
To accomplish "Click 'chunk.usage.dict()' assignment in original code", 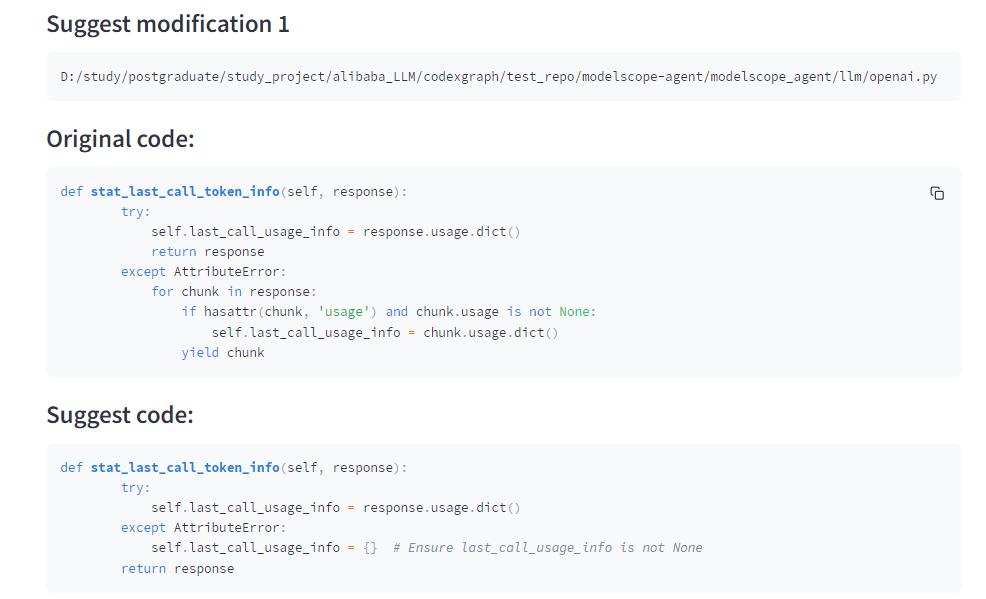I will click(490, 332).
